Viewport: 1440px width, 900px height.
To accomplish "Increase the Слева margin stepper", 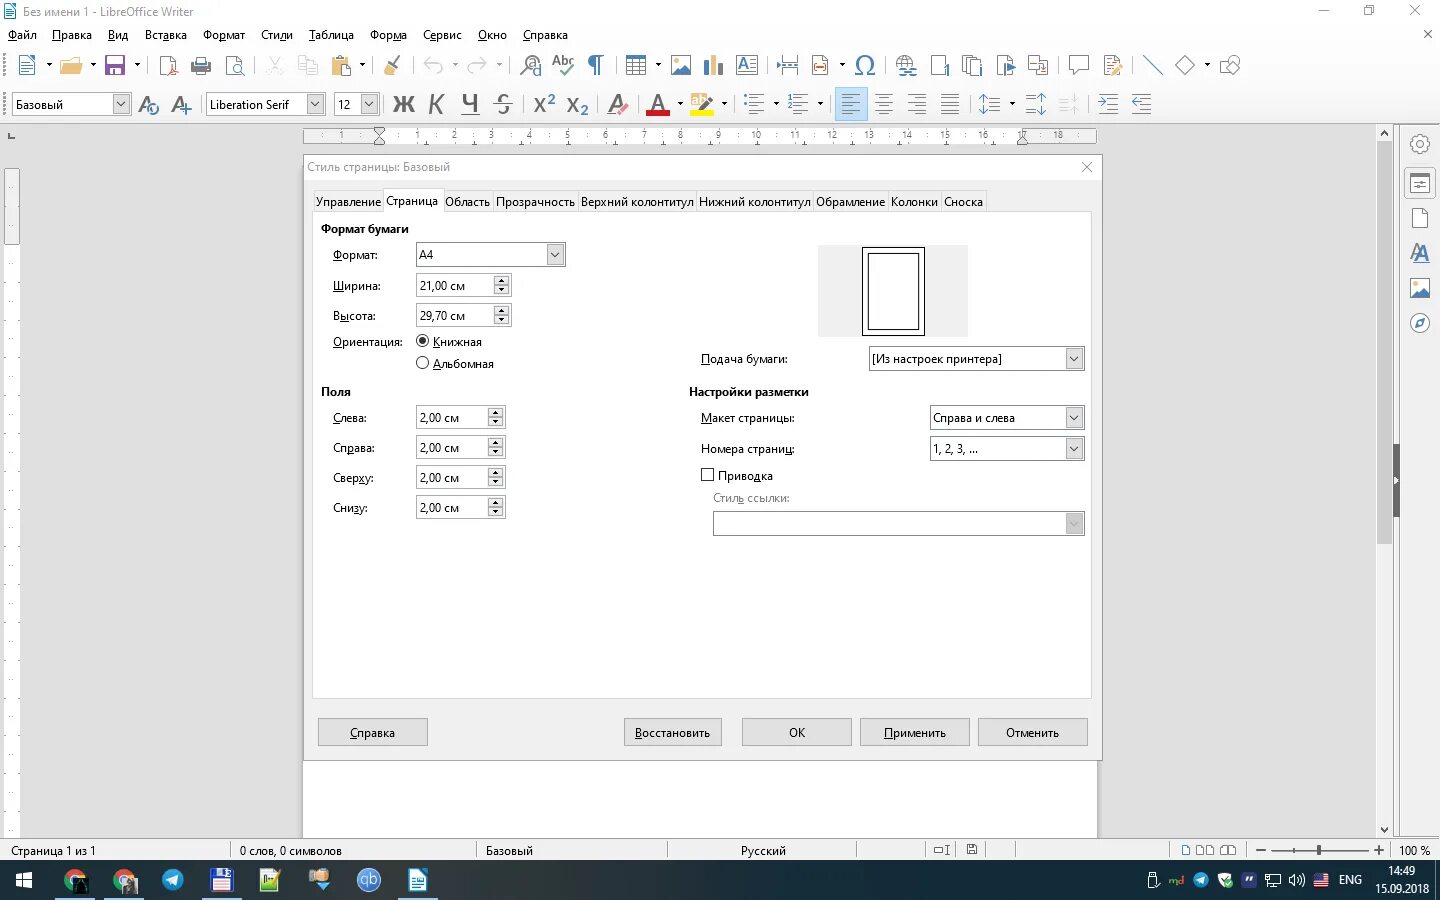I will click(x=496, y=413).
